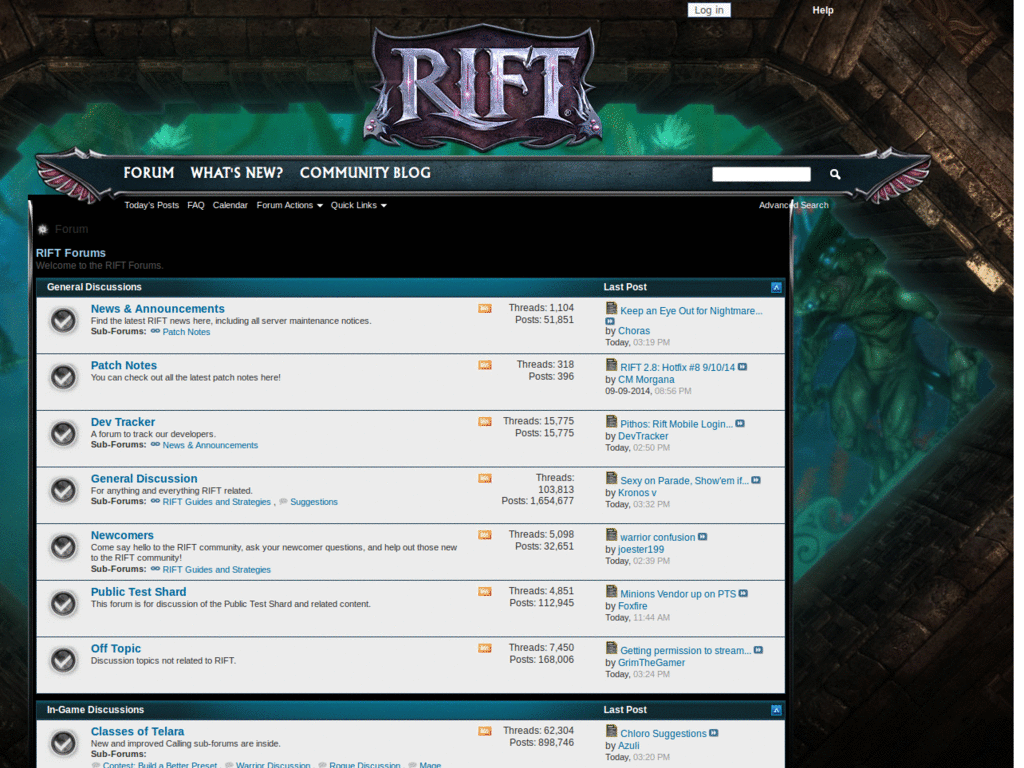Open the RIFT Forums heading link

click(x=71, y=253)
